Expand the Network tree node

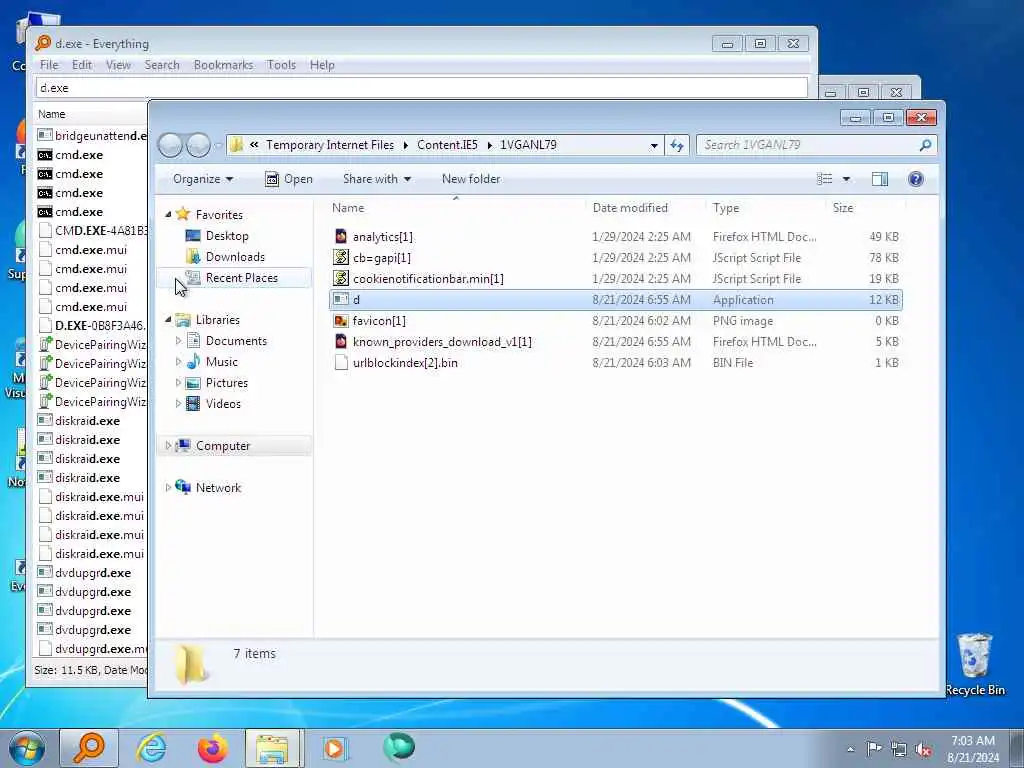coord(168,487)
